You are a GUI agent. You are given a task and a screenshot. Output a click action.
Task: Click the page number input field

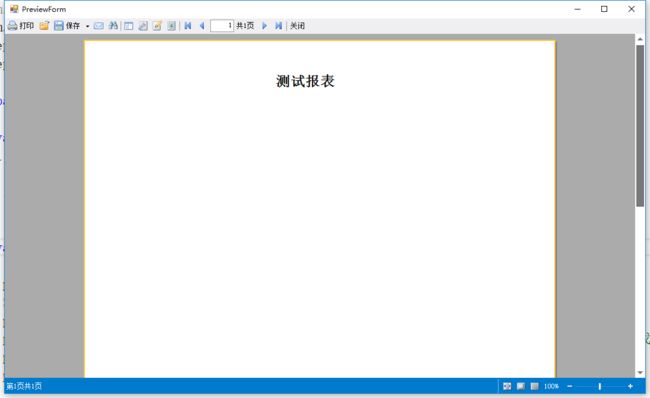tap(222, 26)
